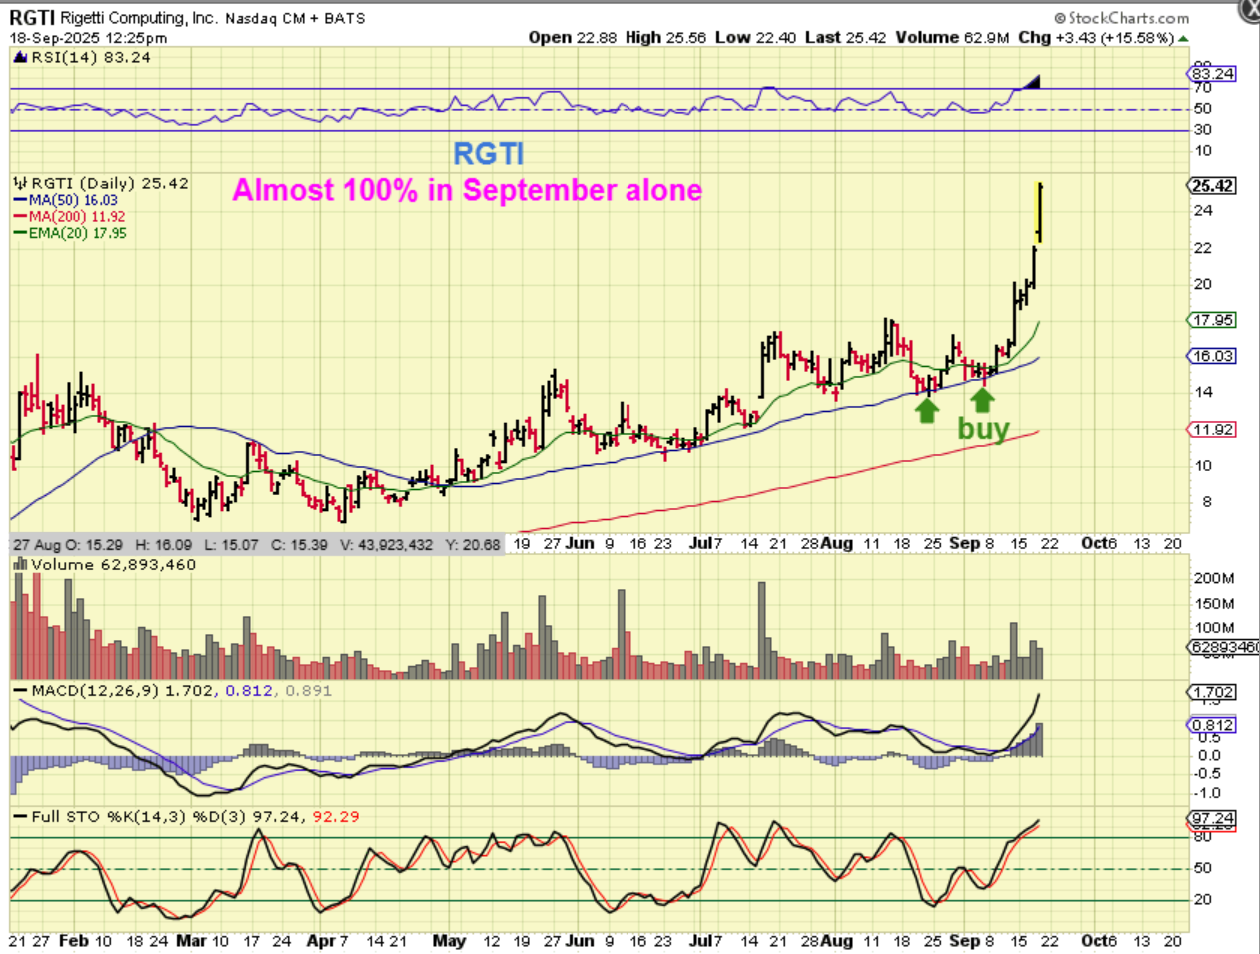Click the -1.0 label on the MACD scale
Screen dimensions: 1260x954
point(1207,792)
